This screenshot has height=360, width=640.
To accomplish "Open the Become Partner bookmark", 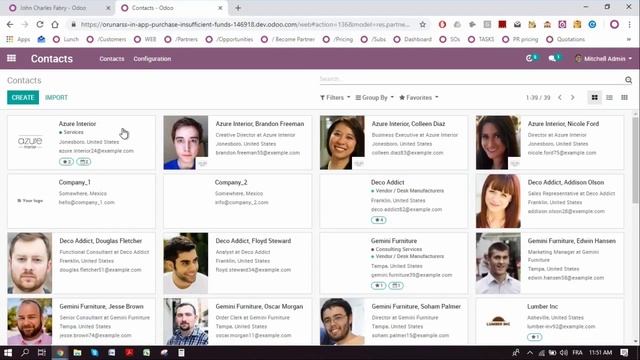I will [x=288, y=40].
